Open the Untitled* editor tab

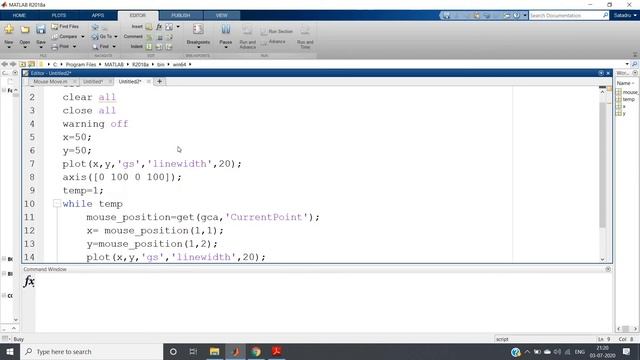[x=93, y=82]
